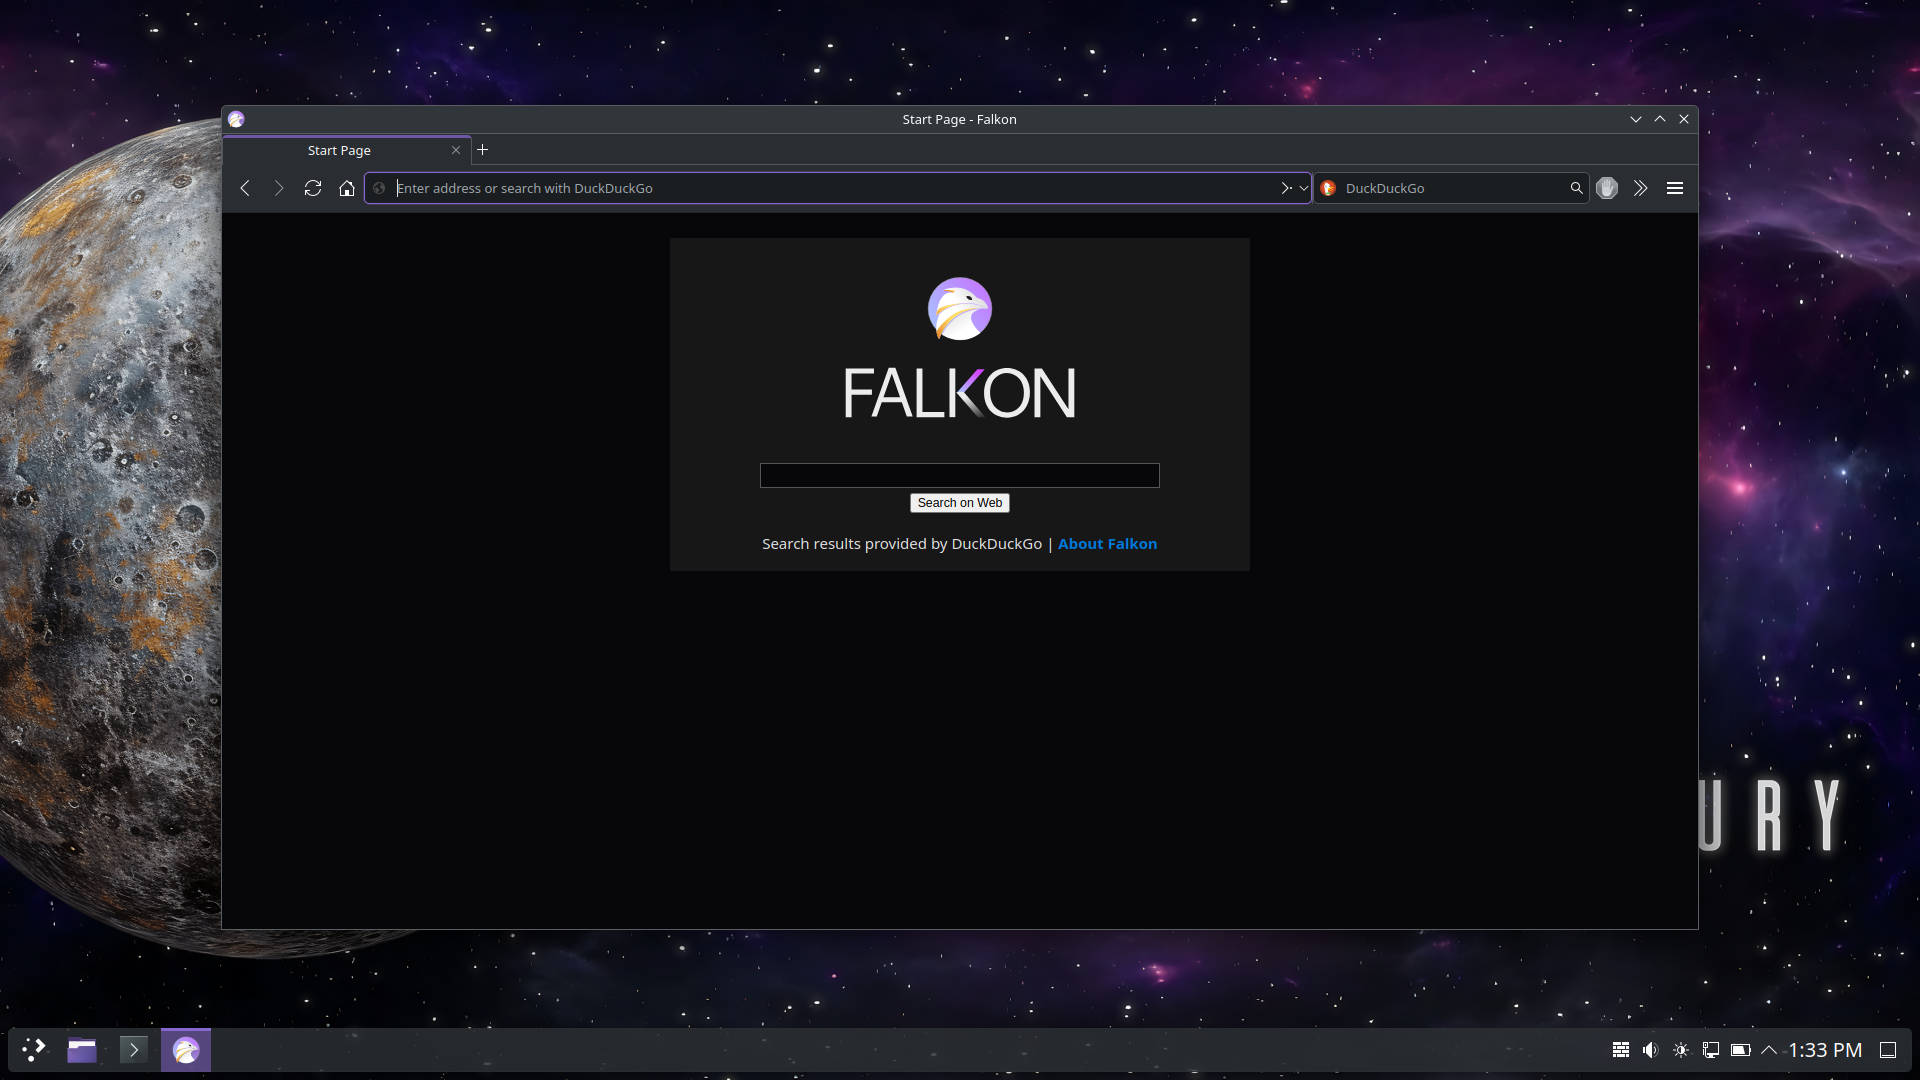This screenshot has height=1080, width=1920.
Task: Go back with the back arrow
Action: 245,188
